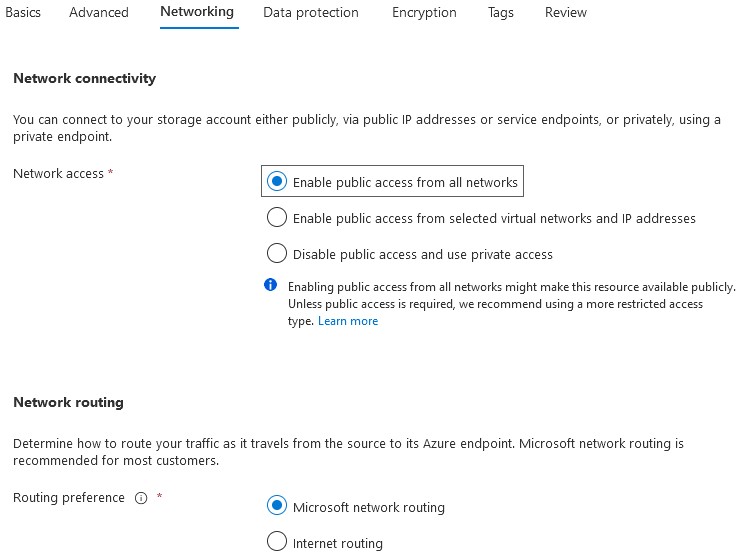The height and width of the screenshot is (558, 743).
Task: Click the Networking tab
Action: tap(197, 12)
